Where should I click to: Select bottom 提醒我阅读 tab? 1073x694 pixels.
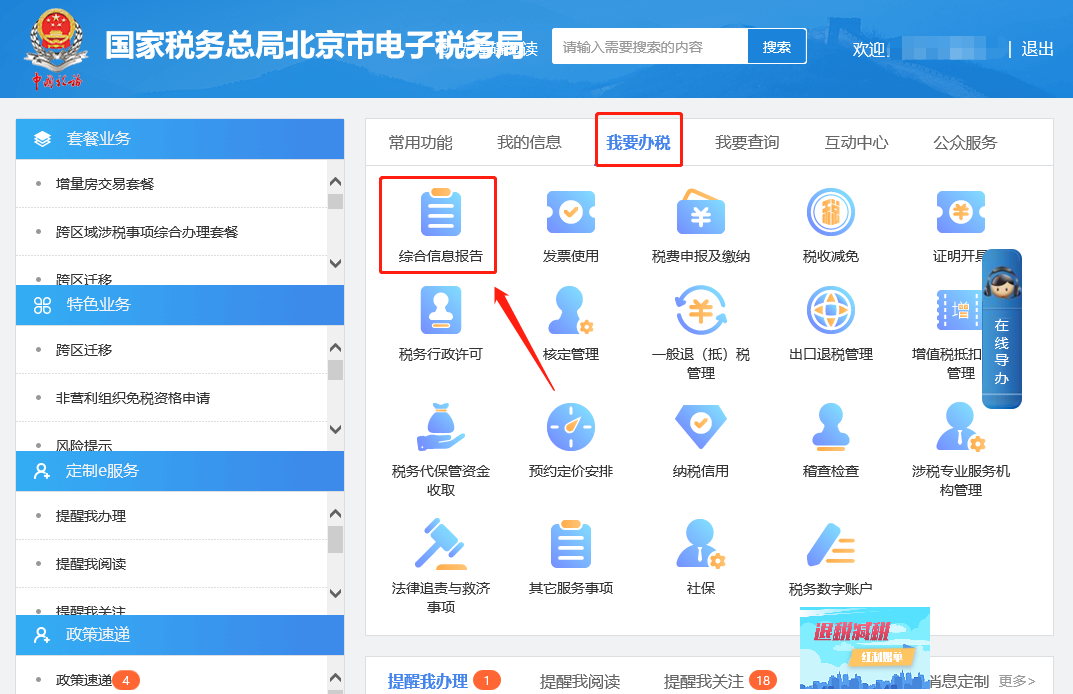point(580,682)
